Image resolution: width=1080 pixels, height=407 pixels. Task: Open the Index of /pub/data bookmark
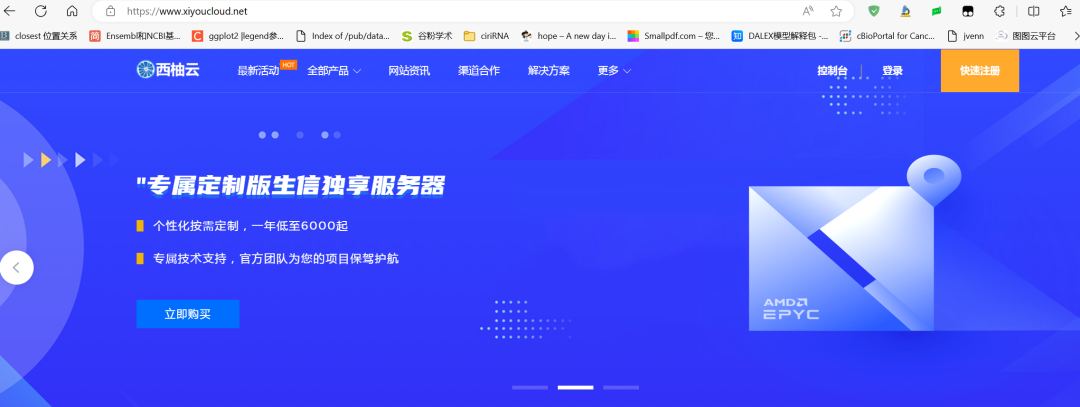coord(342,36)
